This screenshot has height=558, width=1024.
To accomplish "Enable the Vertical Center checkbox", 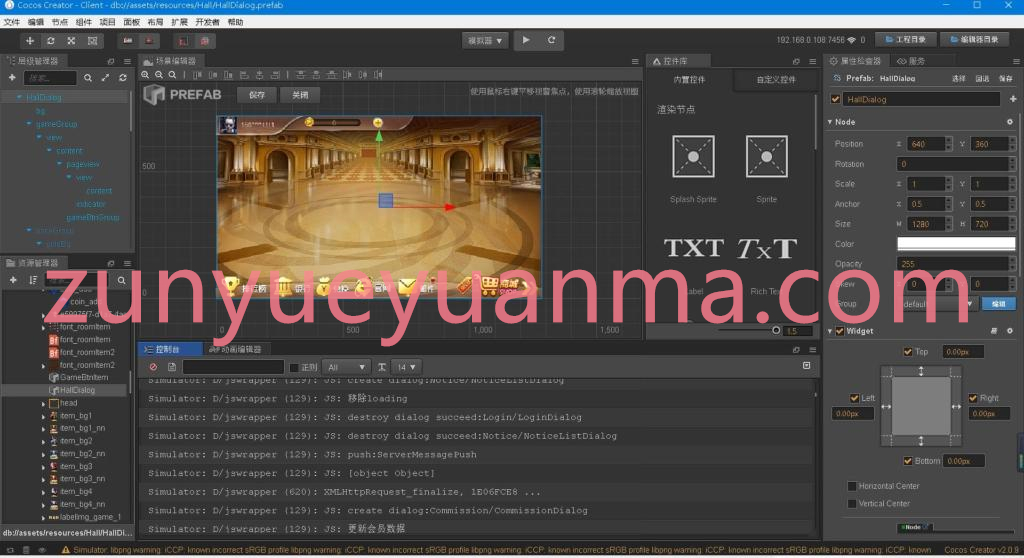I will 852,504.
